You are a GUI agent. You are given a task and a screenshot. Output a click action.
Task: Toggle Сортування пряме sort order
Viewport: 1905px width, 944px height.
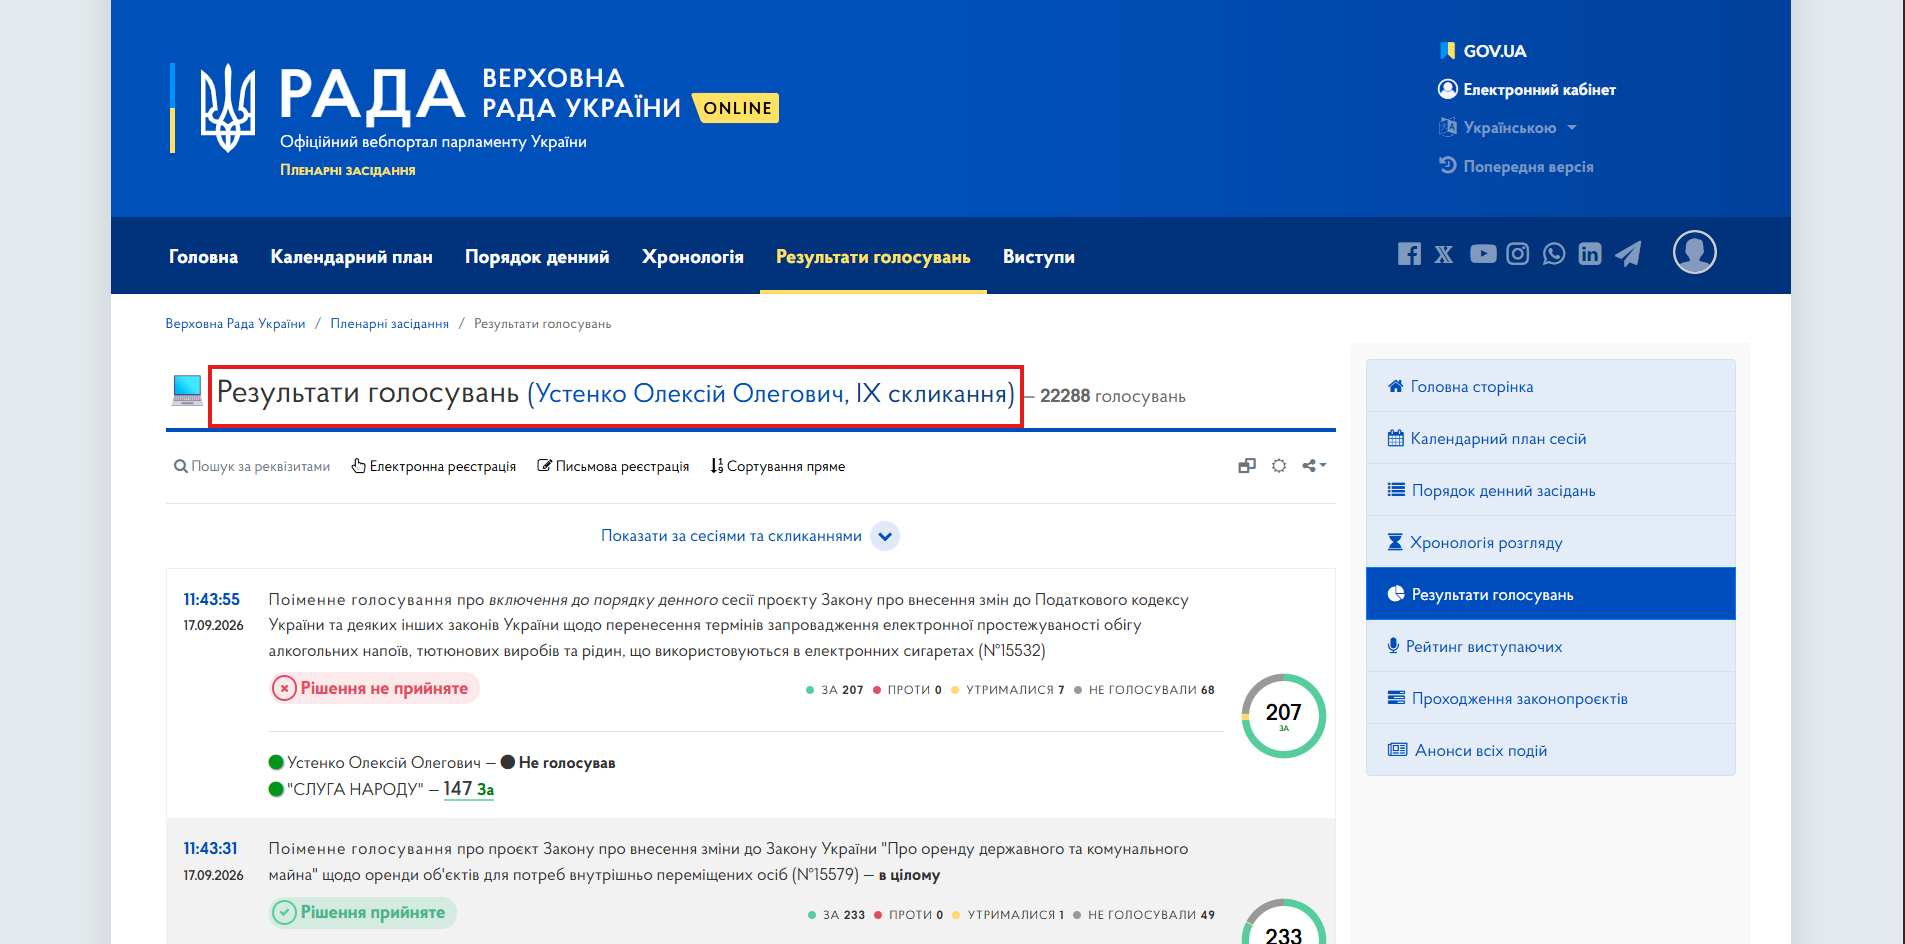(778, 466)
